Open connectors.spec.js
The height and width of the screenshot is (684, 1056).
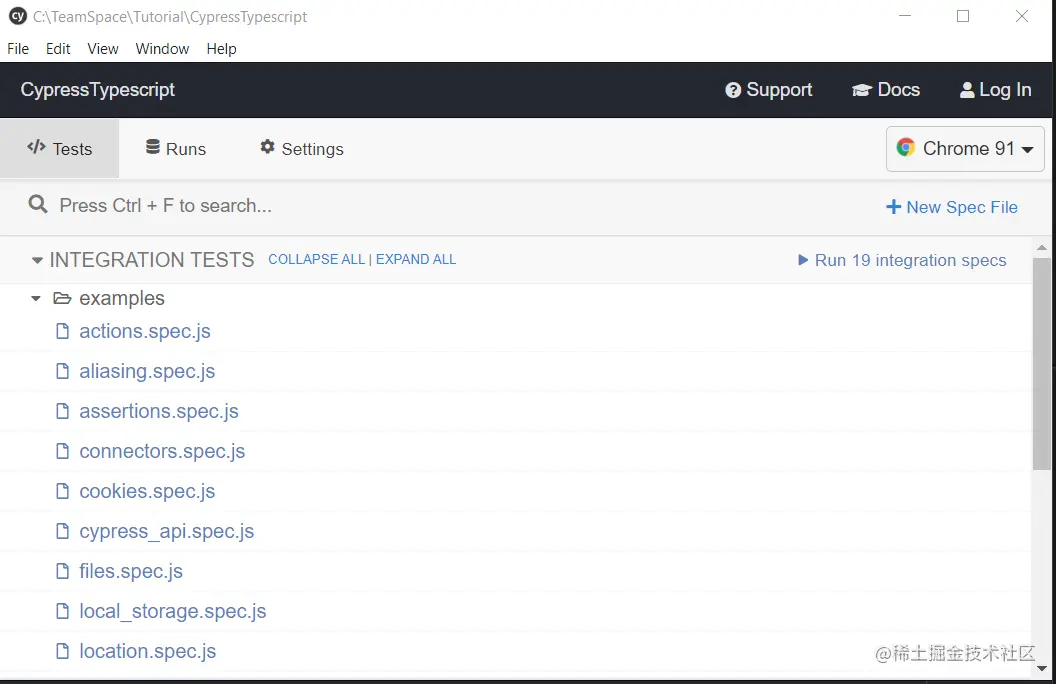pos(162,452)
